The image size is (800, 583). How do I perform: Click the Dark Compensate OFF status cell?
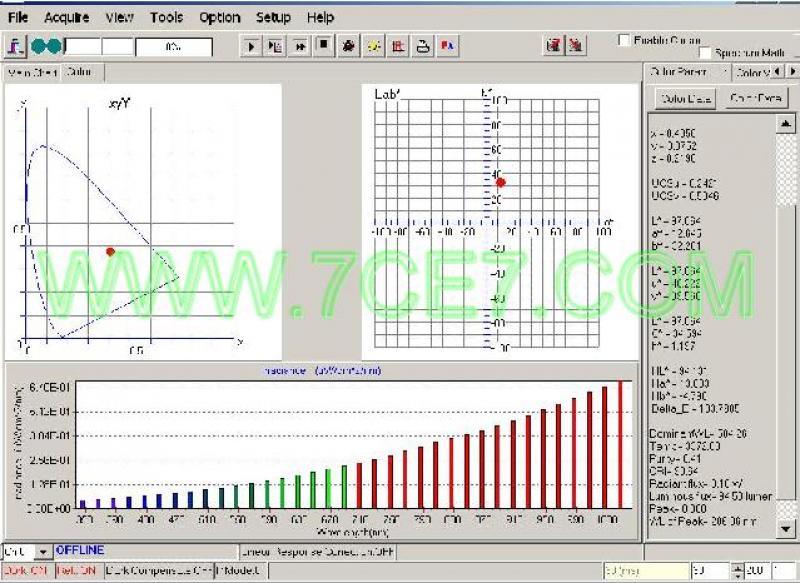coord(159,570)
